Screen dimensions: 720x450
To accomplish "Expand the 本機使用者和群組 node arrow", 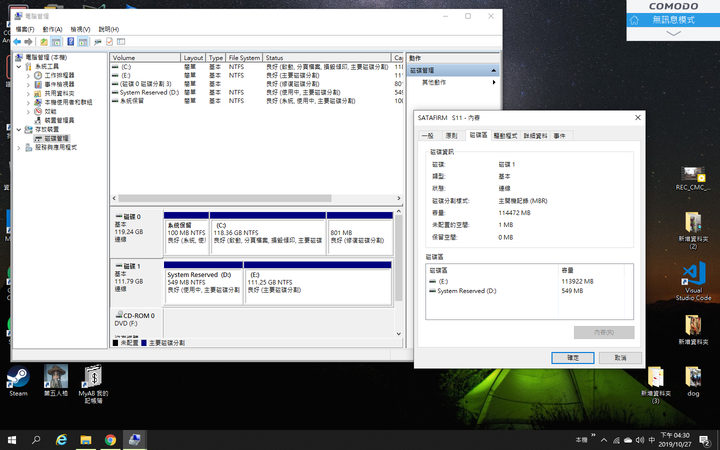I will (28, 102).
